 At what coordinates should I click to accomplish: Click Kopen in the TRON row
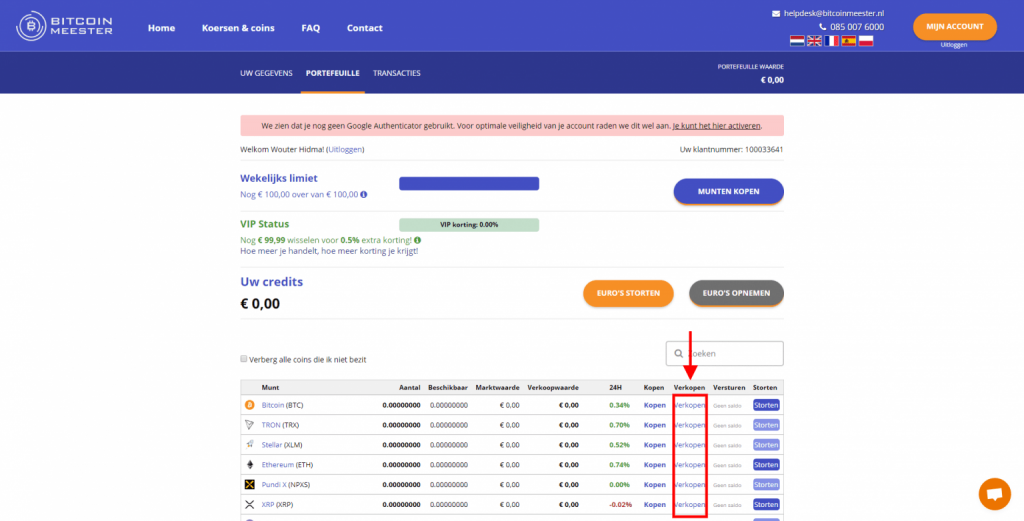[x=654, y=425]
